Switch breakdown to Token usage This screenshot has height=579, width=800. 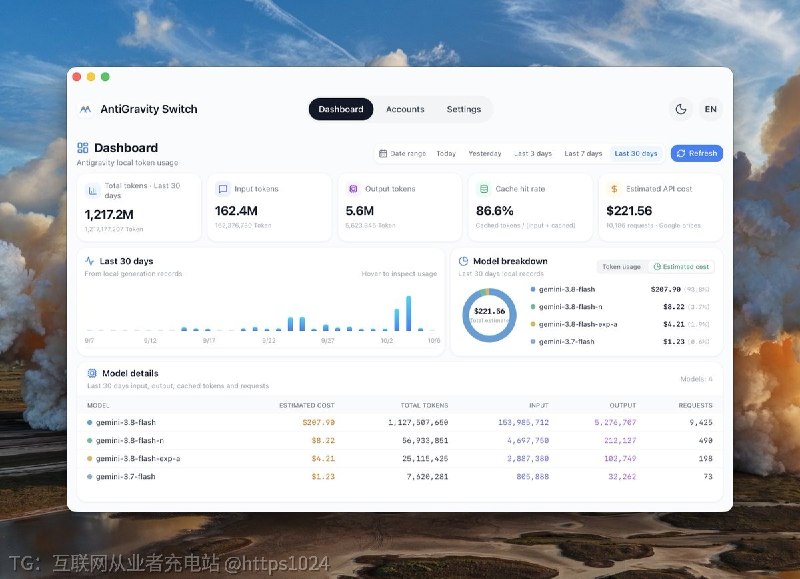click(x=621, y=267)
